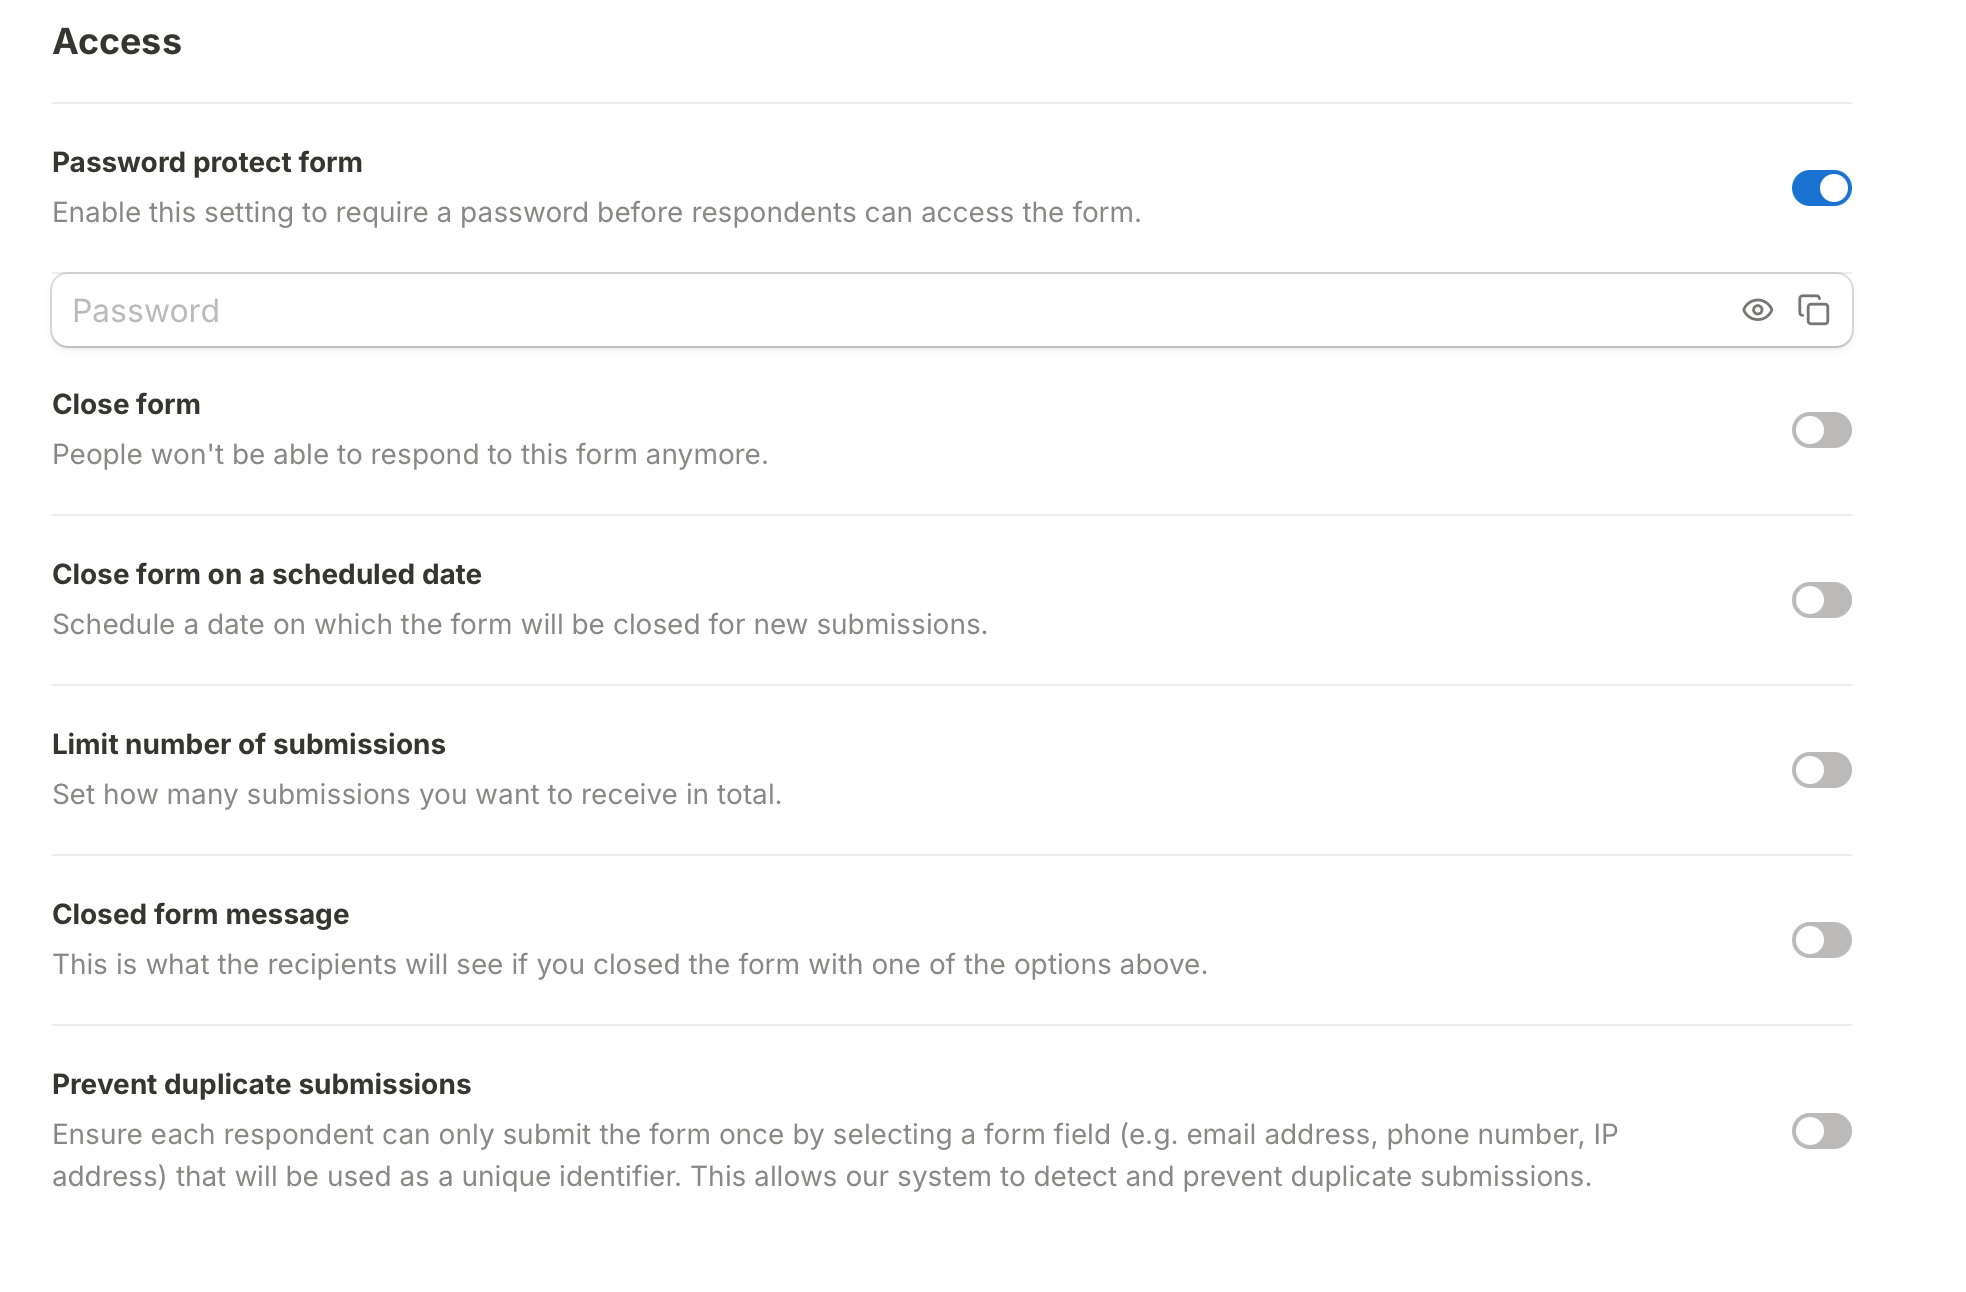Screen dimensions: 1966x1292
Task: Turn on Close form on a scheduled date
Action: coord(1821,600)
